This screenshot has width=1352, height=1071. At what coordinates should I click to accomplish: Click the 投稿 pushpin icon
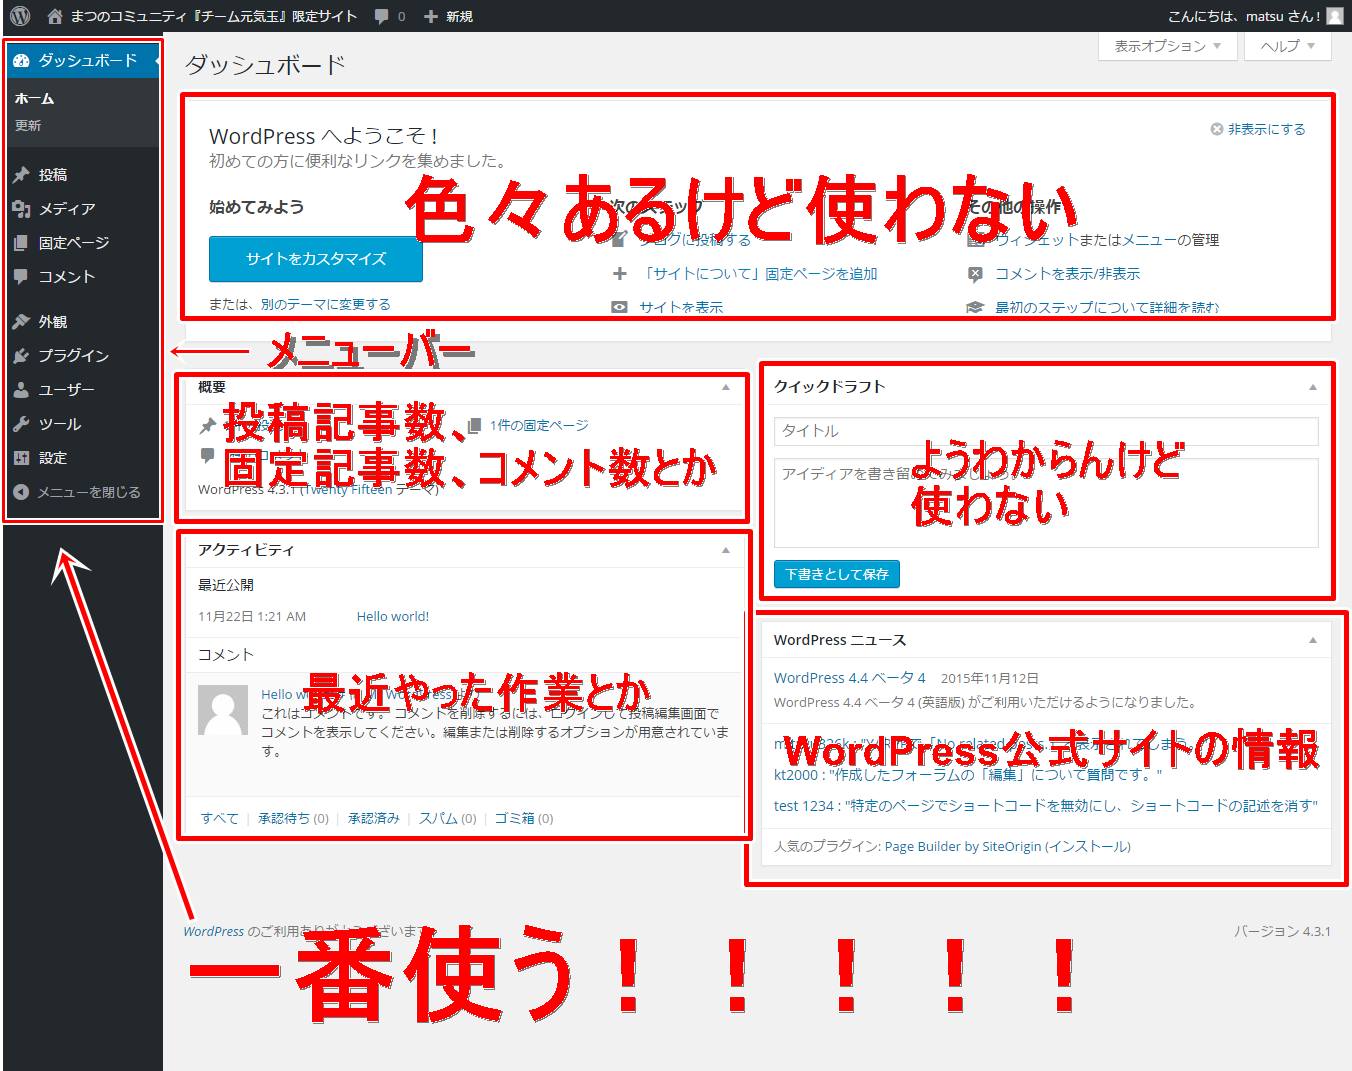click(21, 175)
